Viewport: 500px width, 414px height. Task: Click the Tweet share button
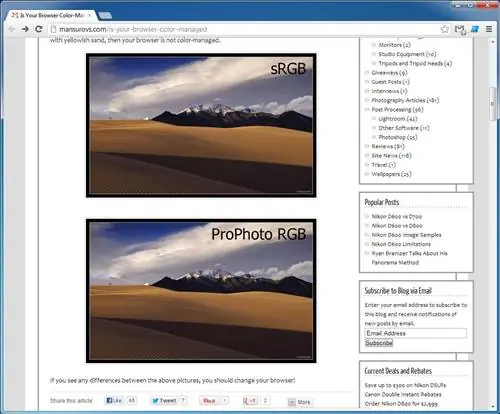[164, 400]
